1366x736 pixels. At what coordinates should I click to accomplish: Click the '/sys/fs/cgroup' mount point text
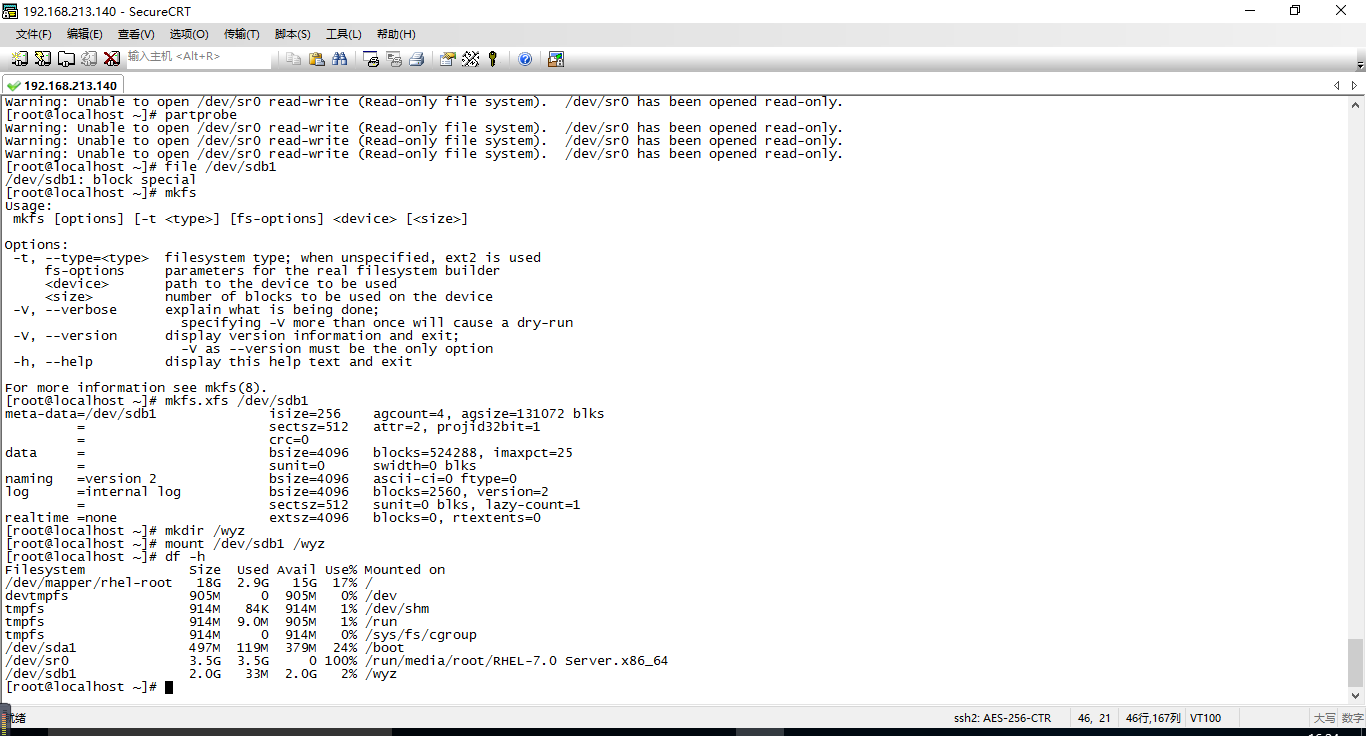[x=421, y=635]
